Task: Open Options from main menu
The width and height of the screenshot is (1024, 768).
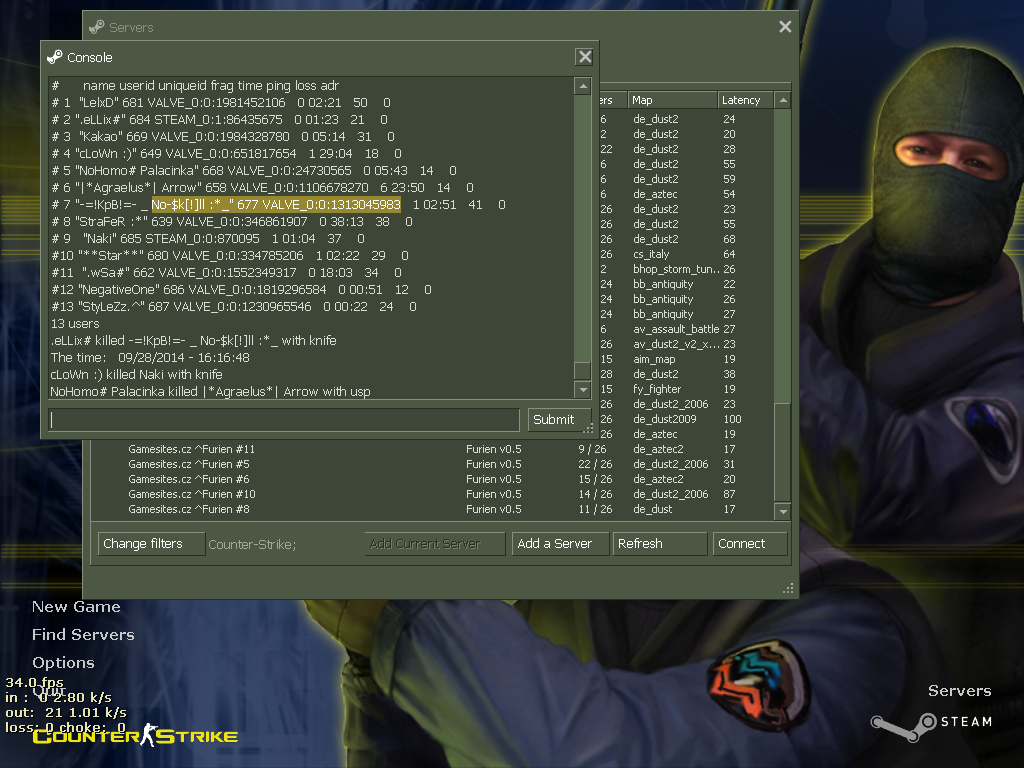Action: 63,663
